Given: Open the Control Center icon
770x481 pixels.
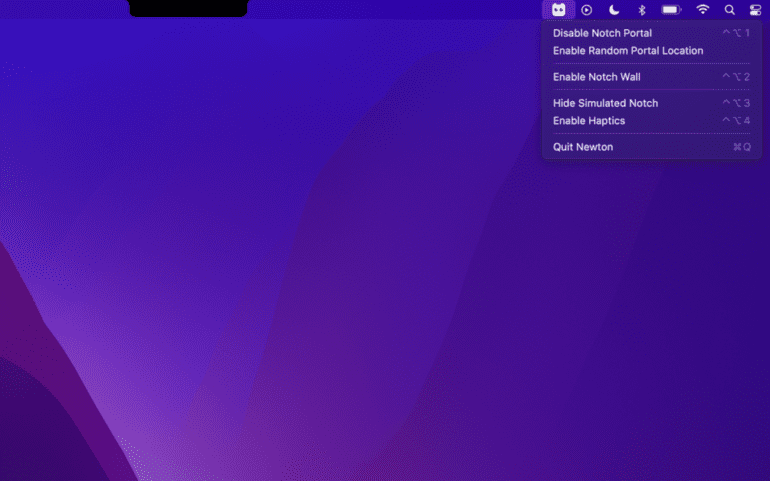Looking at the screenshot, I should (x=755, y=9).
